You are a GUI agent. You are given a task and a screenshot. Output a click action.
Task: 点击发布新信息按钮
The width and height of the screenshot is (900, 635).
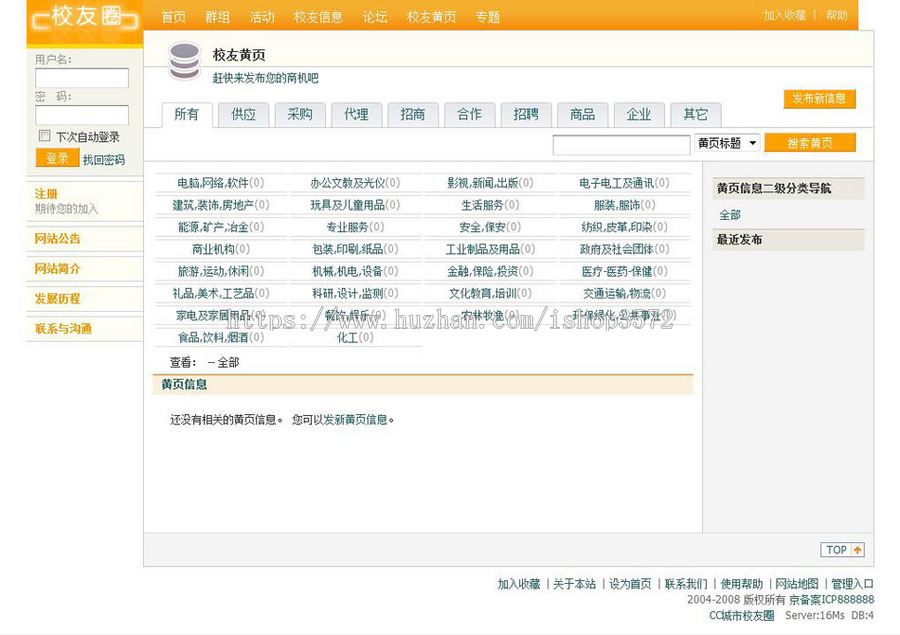point(818,99)
